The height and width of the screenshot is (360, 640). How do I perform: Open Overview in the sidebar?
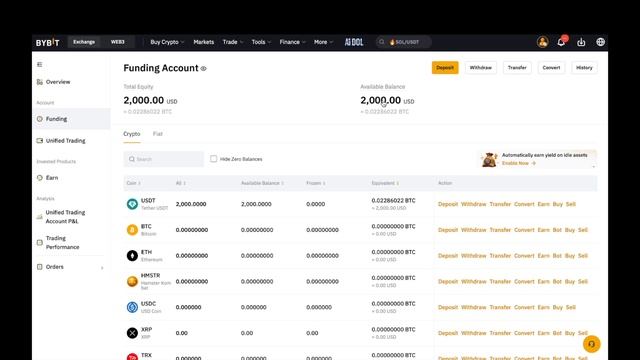click(x=58, y=82)
